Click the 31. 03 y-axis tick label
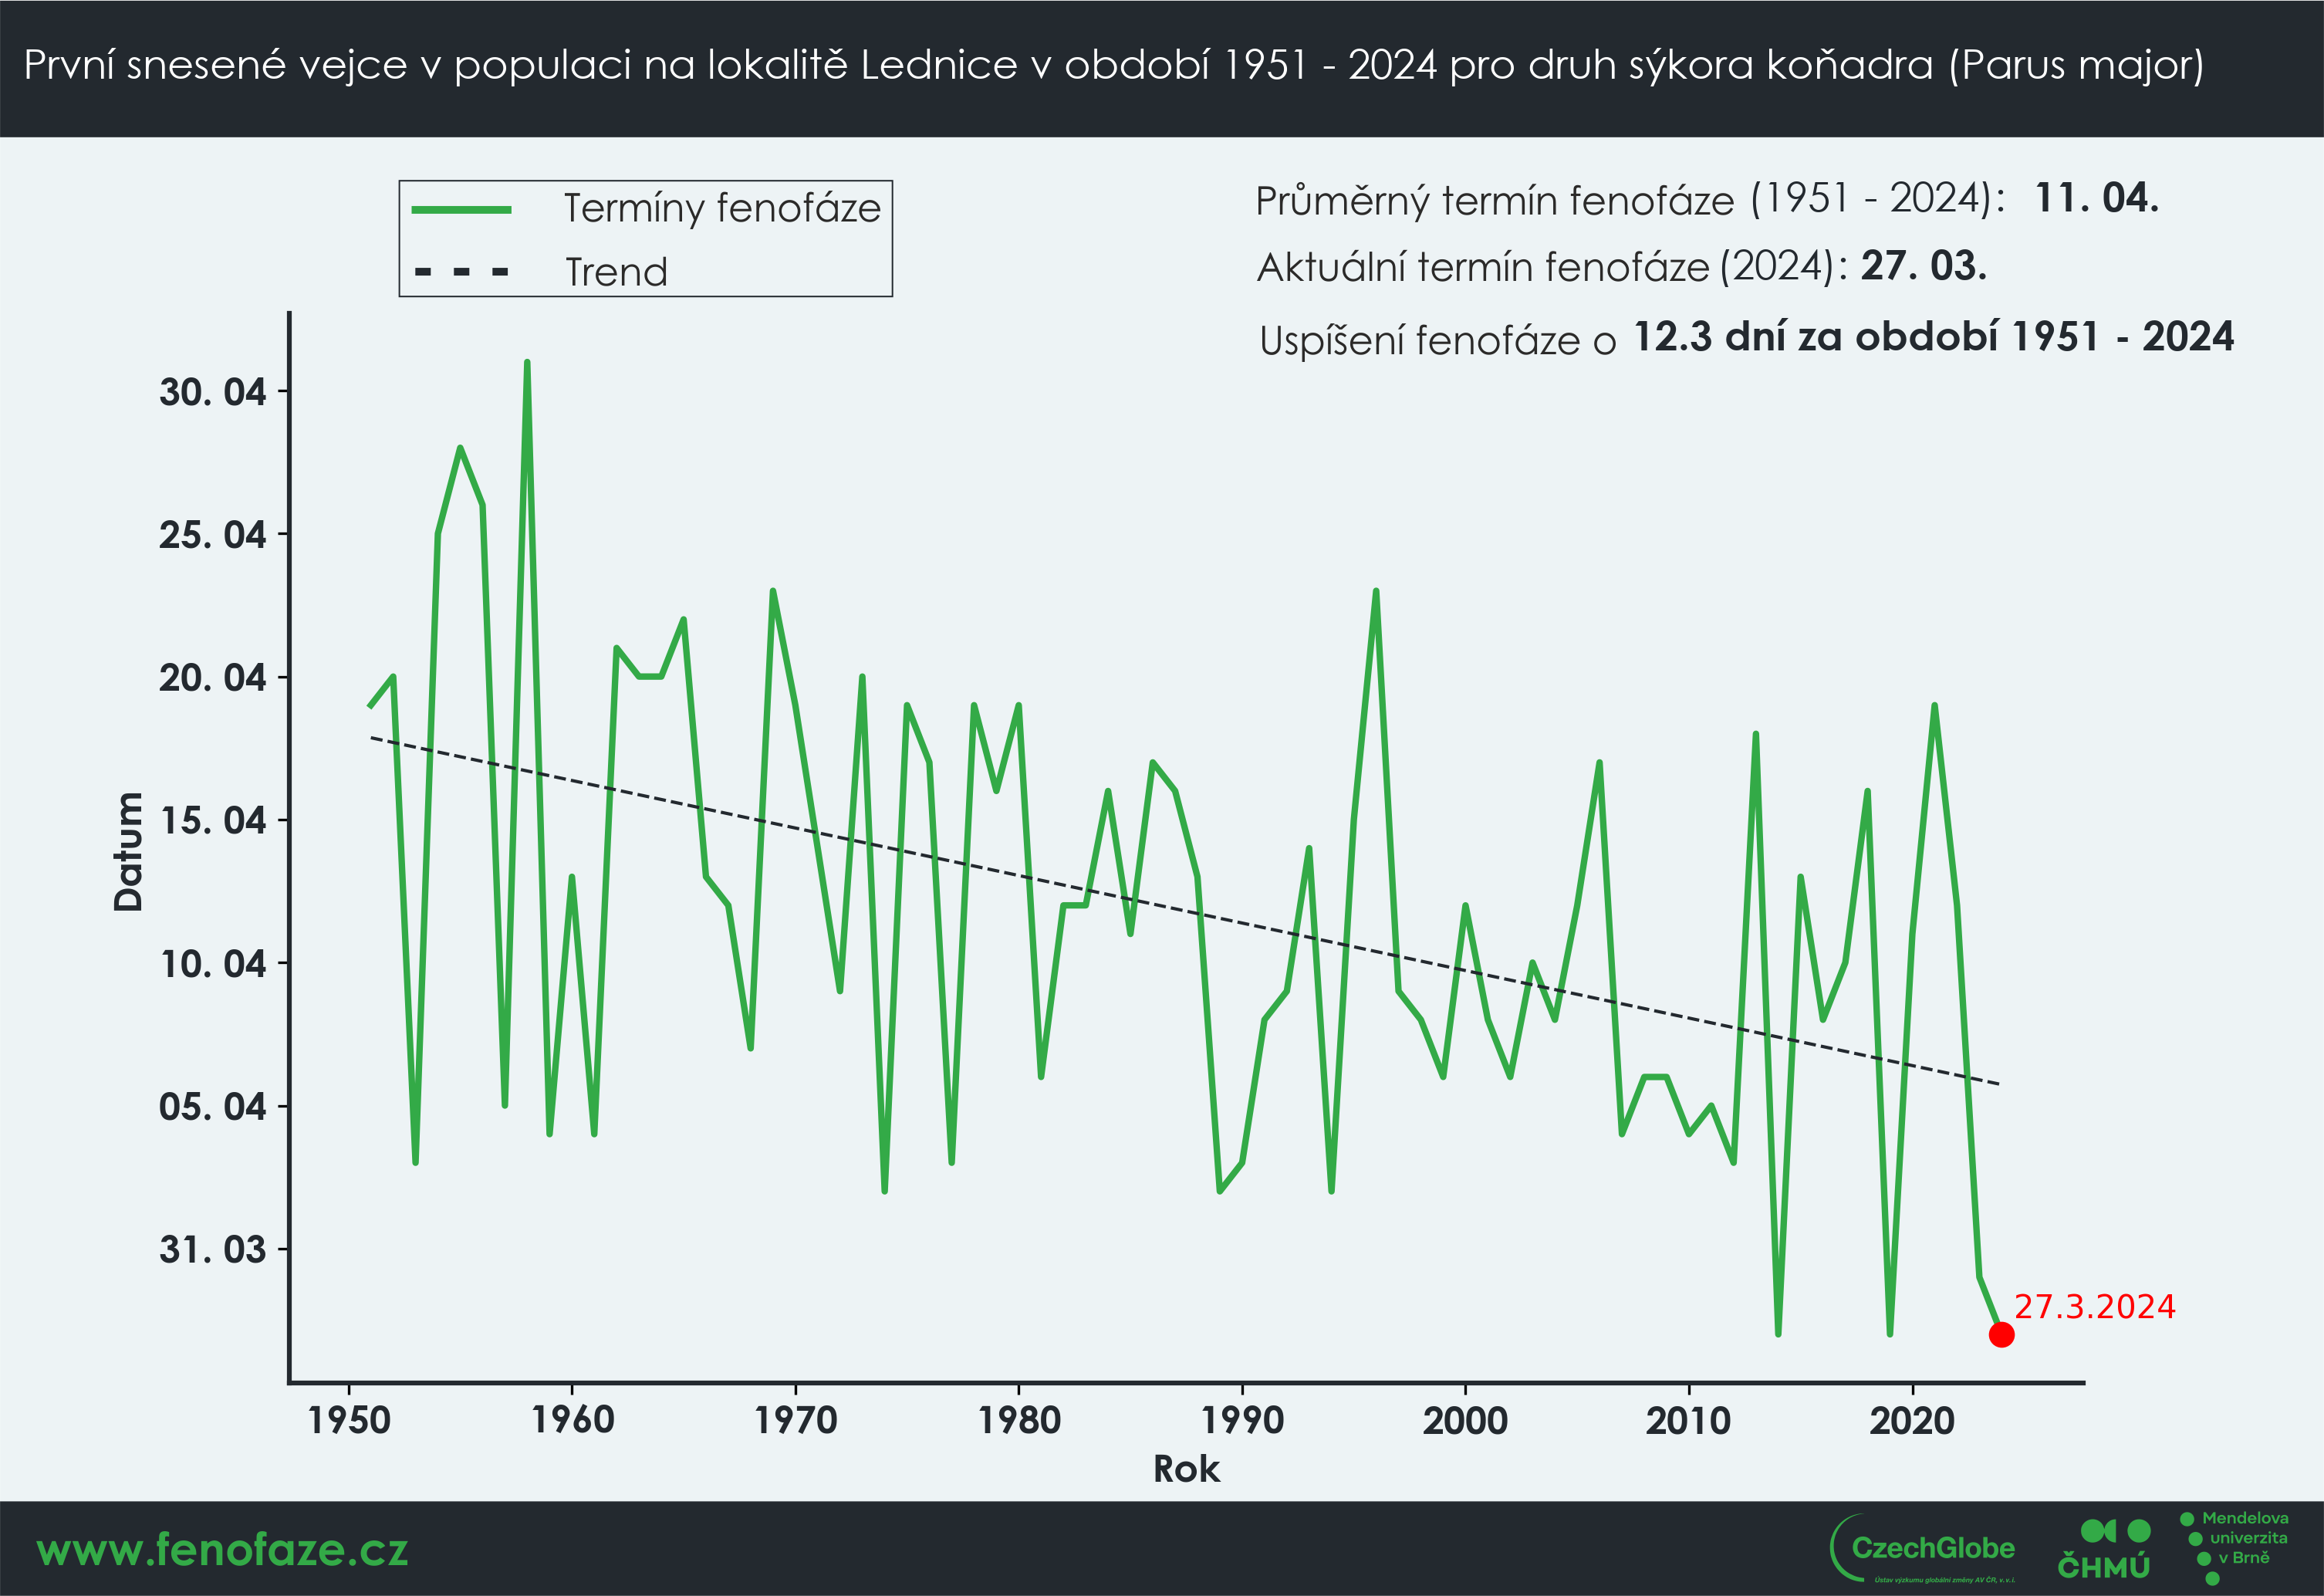The image size is (2324, 1596). coord(212,1250)
